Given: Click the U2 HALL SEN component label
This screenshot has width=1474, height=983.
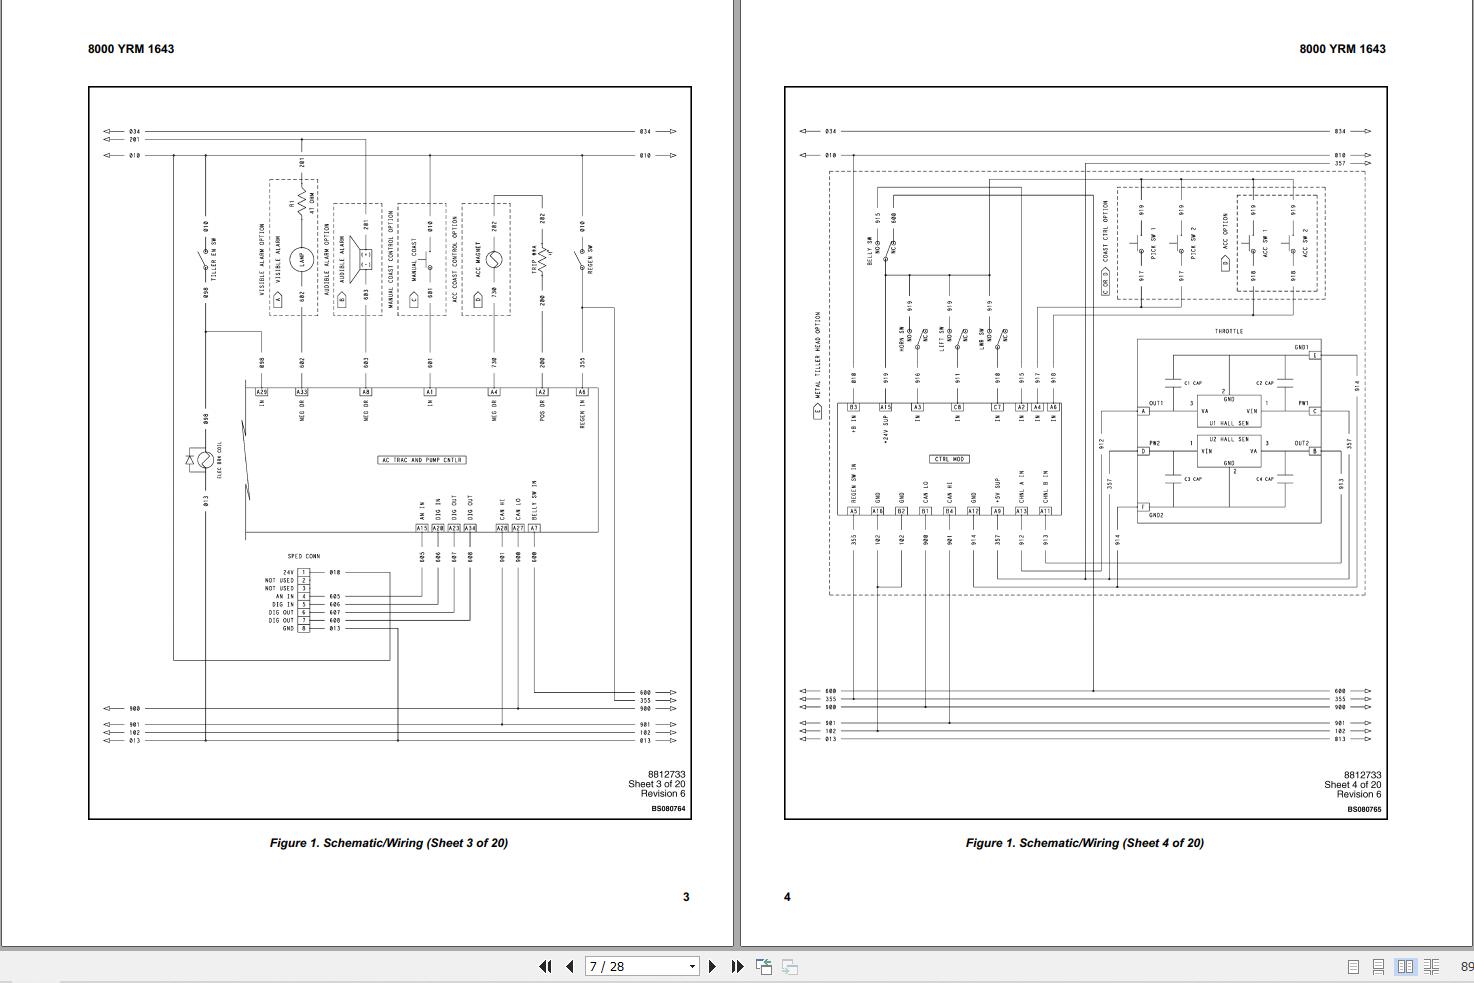Looking at the screenshot, I should [x=1229, y=439].
